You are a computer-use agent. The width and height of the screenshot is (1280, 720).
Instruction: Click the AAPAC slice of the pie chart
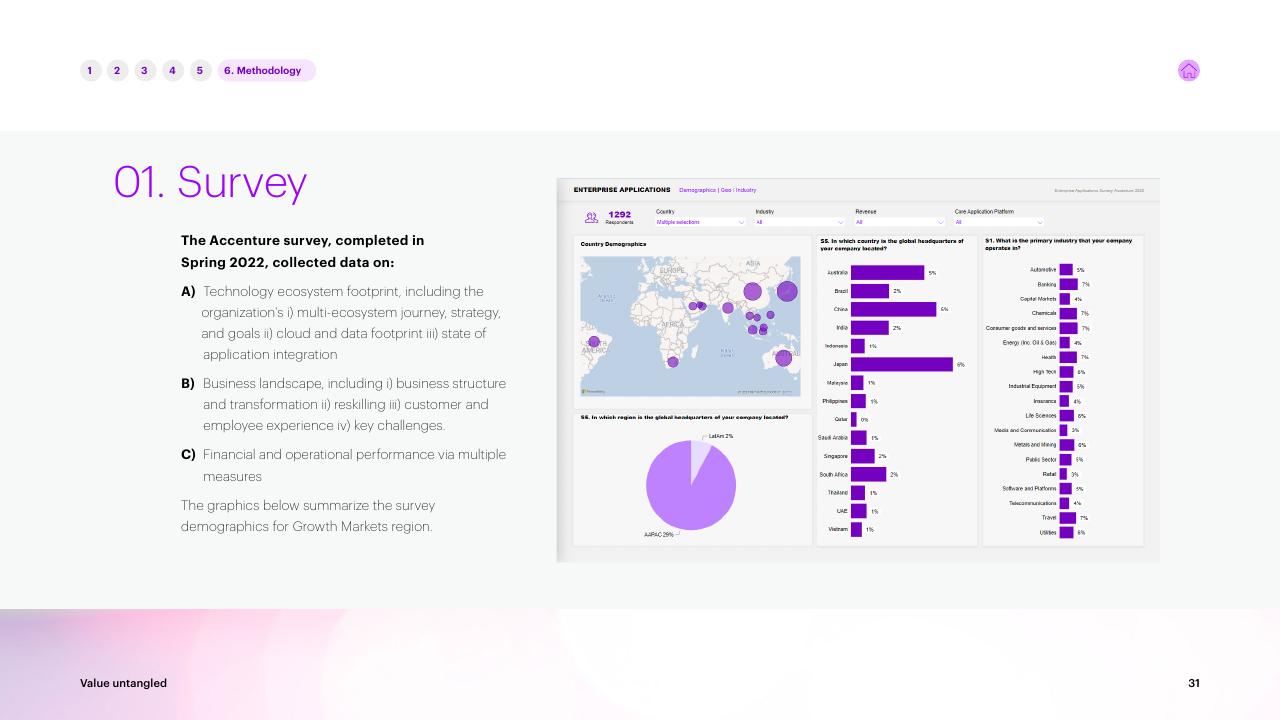coord(690,490)
